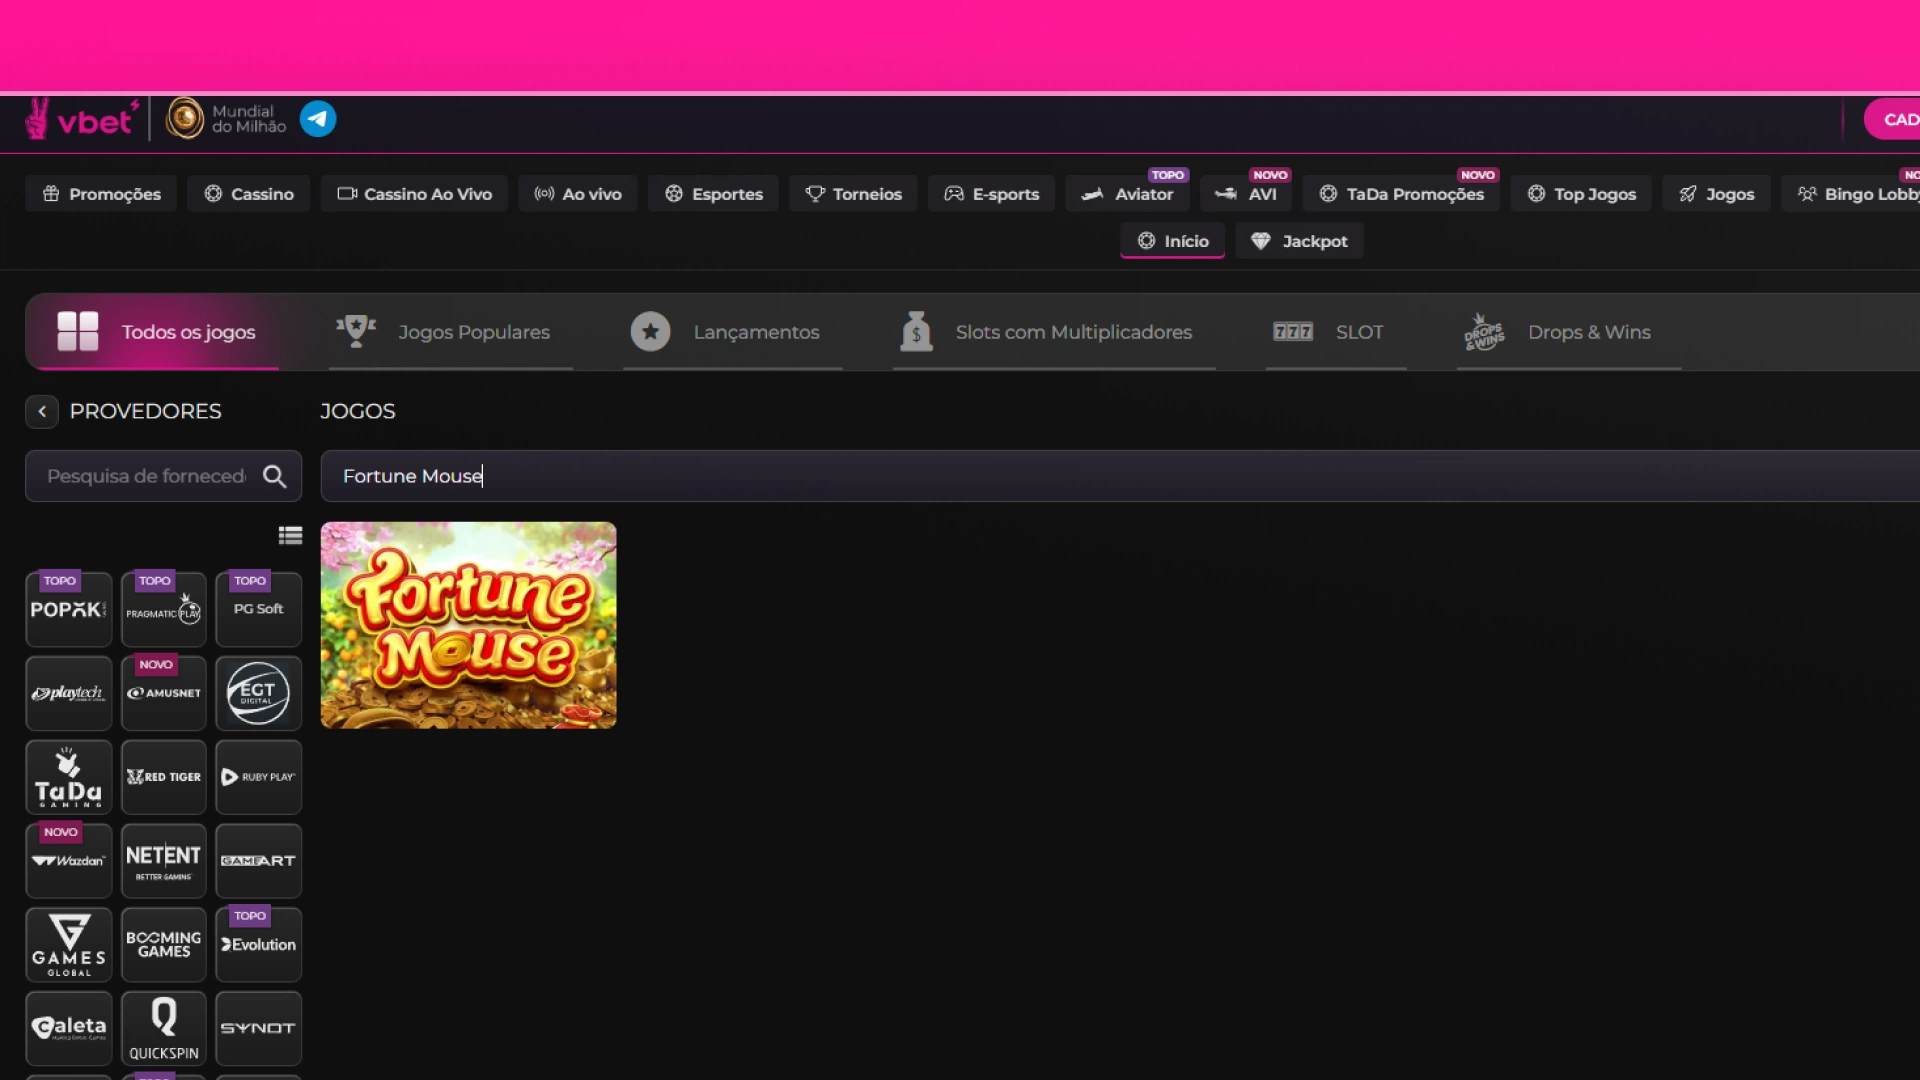Image resolution: width=1920 pixels, height=1080 pixels.
Task: Open the Ao vivo section
Action: tap(578, 194)
